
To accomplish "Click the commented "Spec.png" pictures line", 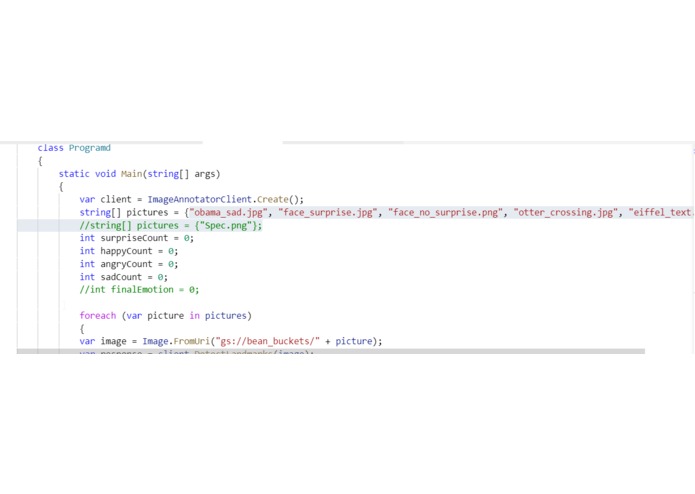I will coord(171,226).
